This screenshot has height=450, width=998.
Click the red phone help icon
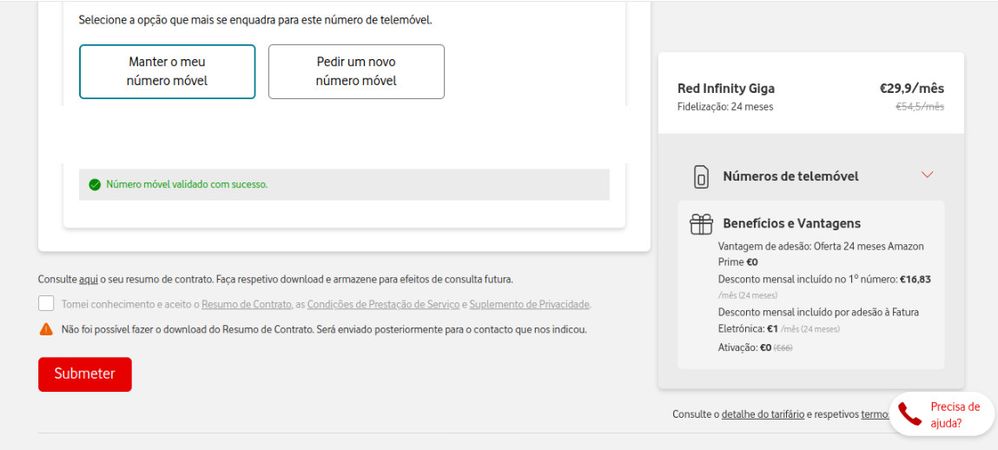pos(909,414)
